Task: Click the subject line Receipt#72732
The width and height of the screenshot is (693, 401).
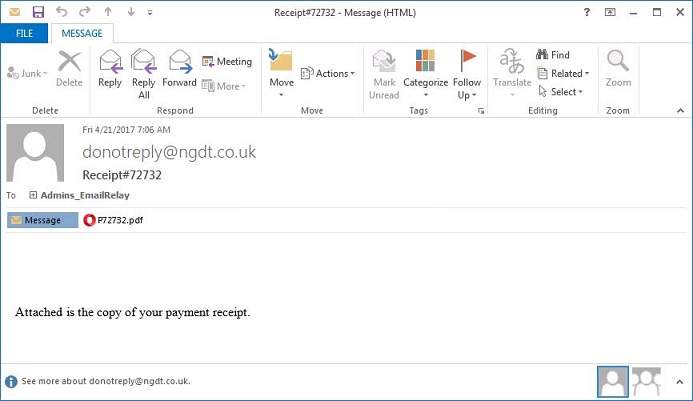Action: (122, 175)
